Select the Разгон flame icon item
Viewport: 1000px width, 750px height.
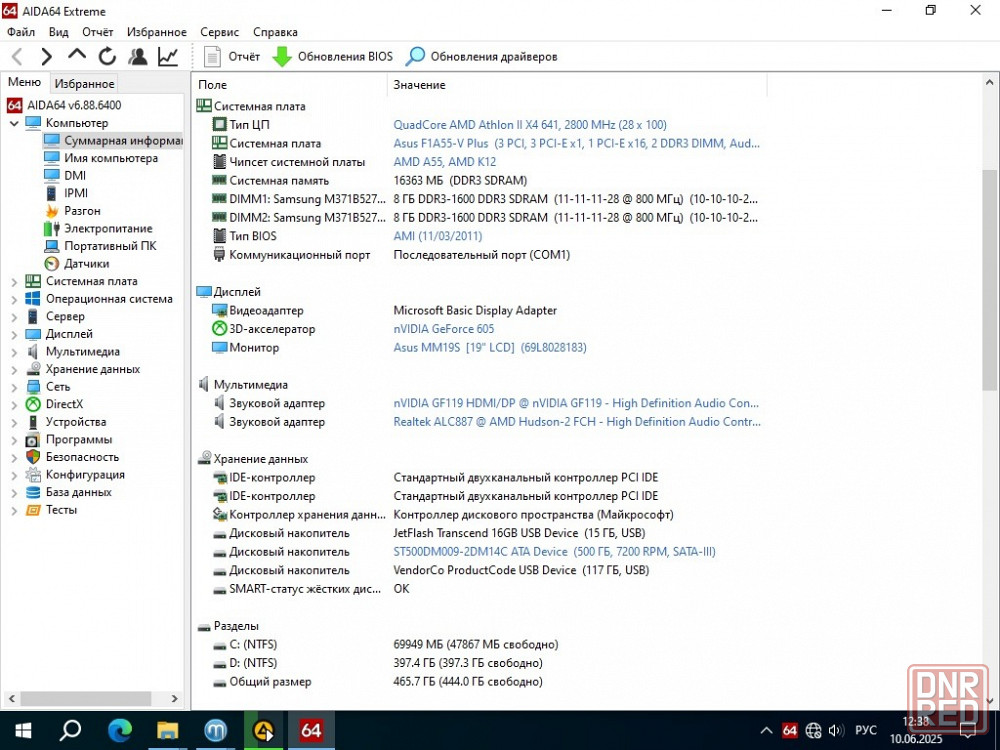52,211
